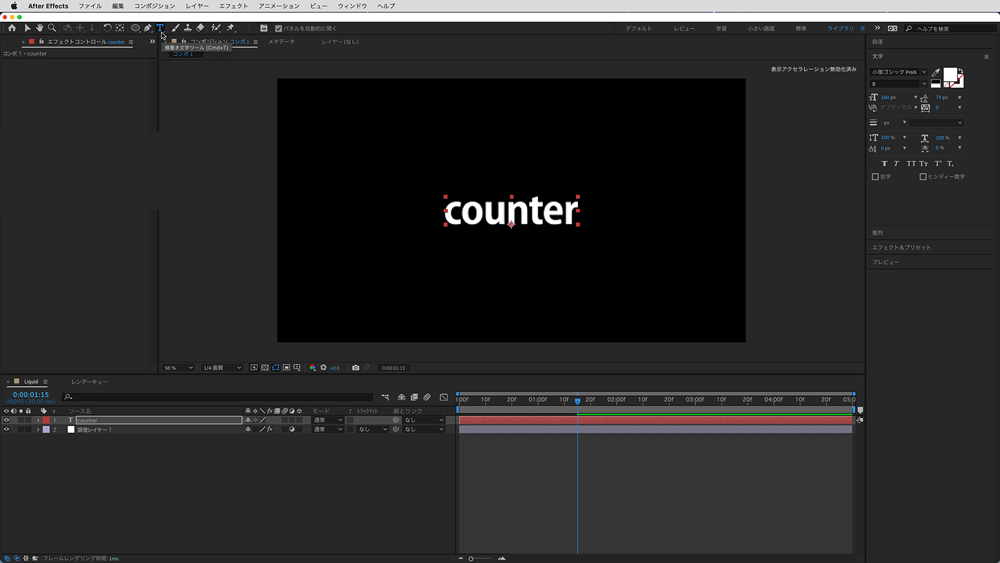Pick the Eraser tool
Viewport: 1000px width, 563px height.
point(200,28)
